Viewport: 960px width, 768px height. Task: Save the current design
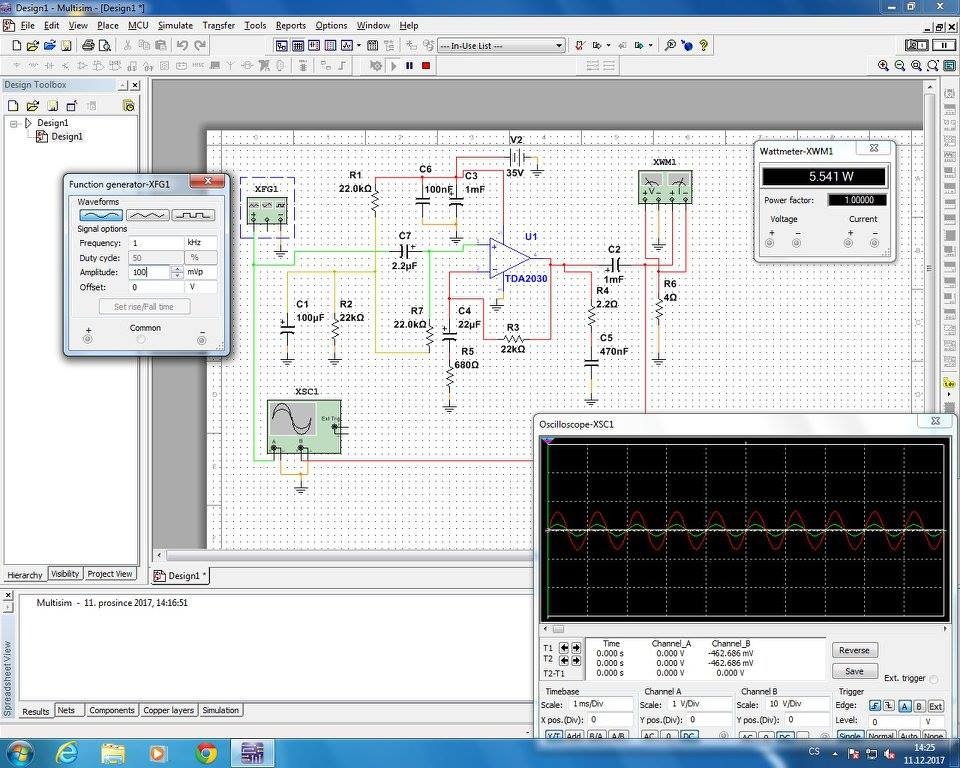click(66, 45)
